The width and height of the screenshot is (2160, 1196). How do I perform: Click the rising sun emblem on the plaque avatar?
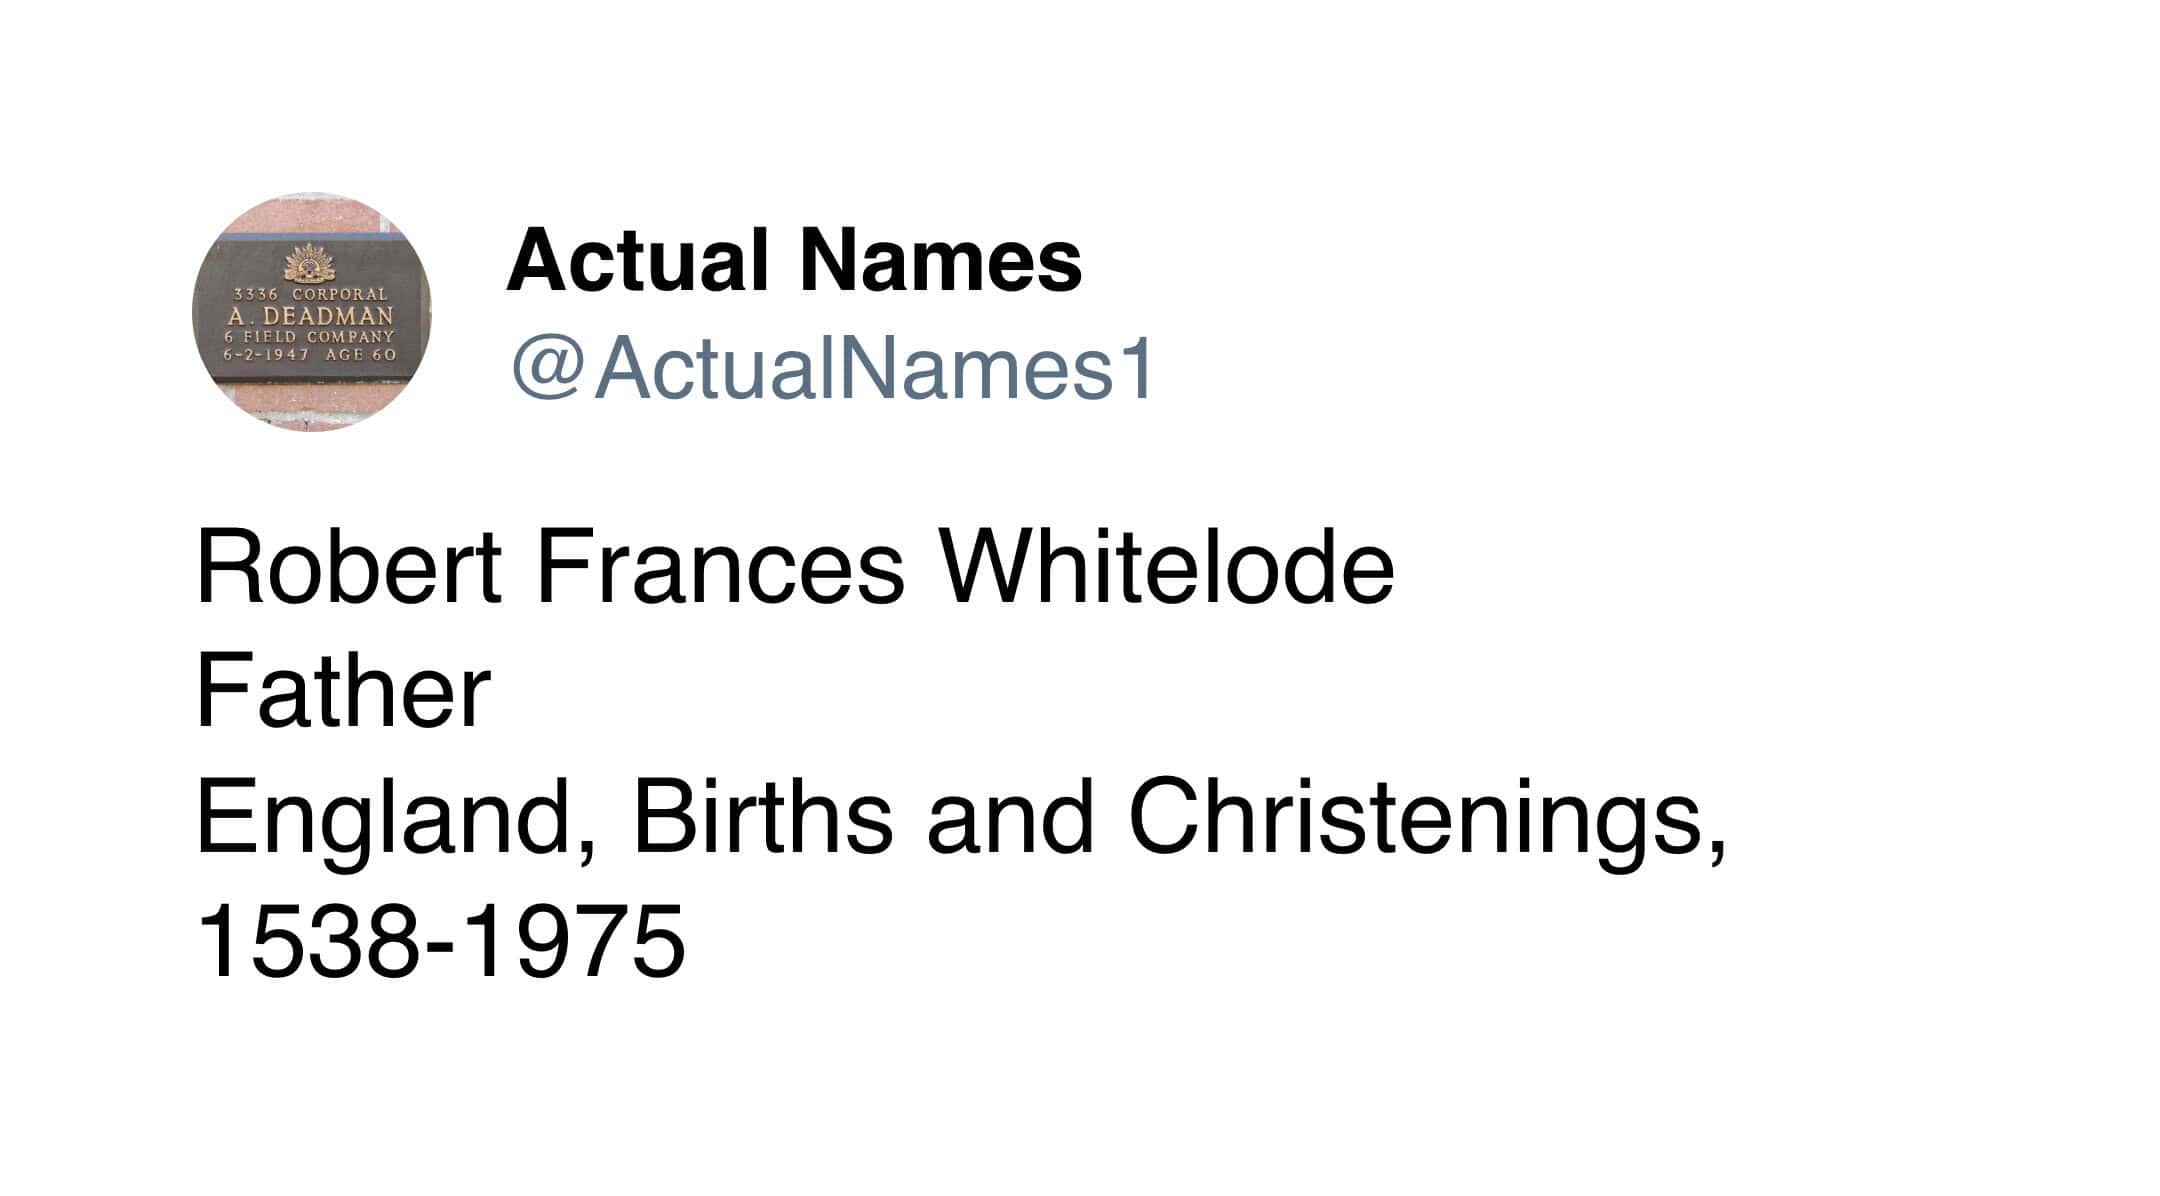309,265
